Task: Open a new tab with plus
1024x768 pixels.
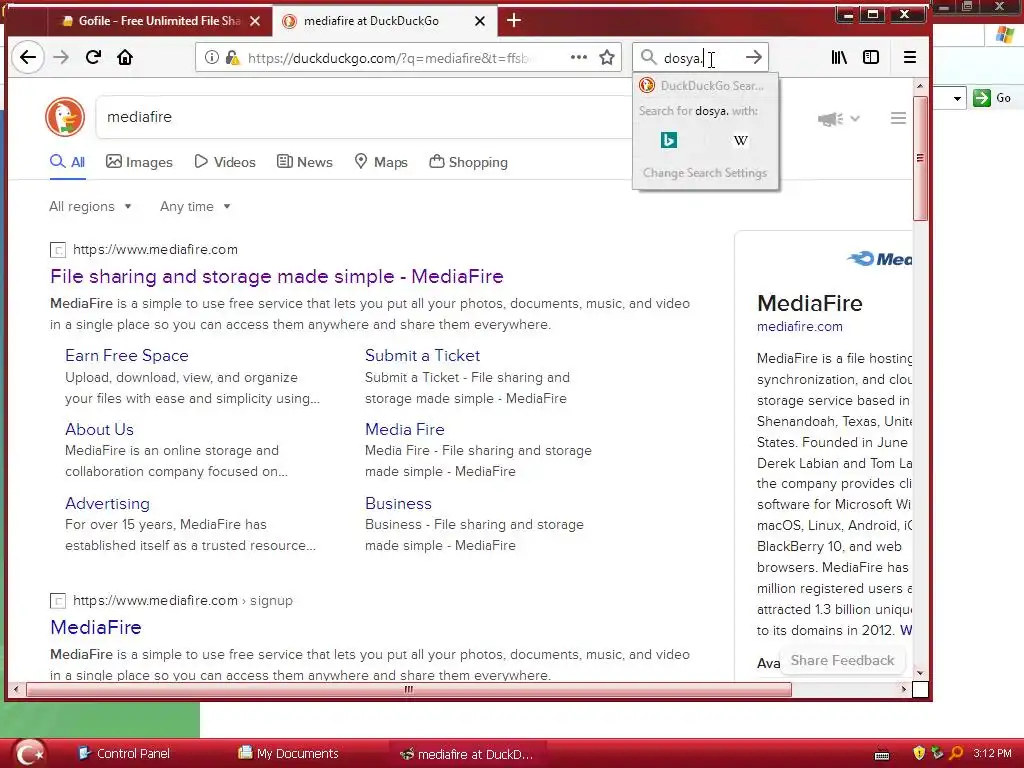Action: [x=514, y=20]
